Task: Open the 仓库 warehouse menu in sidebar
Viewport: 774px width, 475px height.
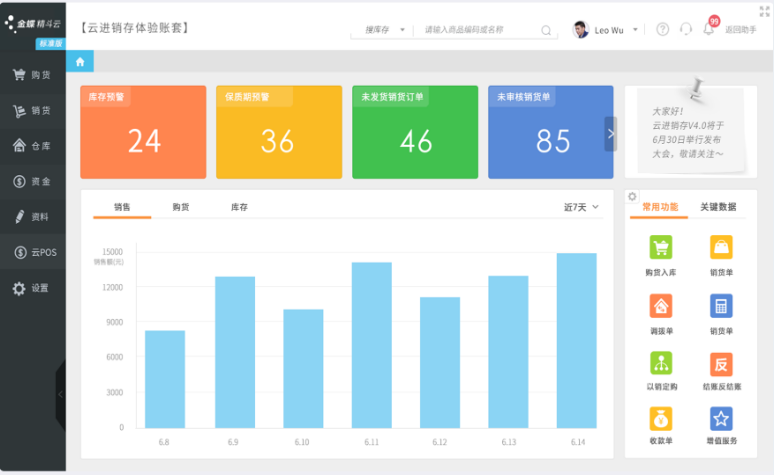Action: coord(33,146)
